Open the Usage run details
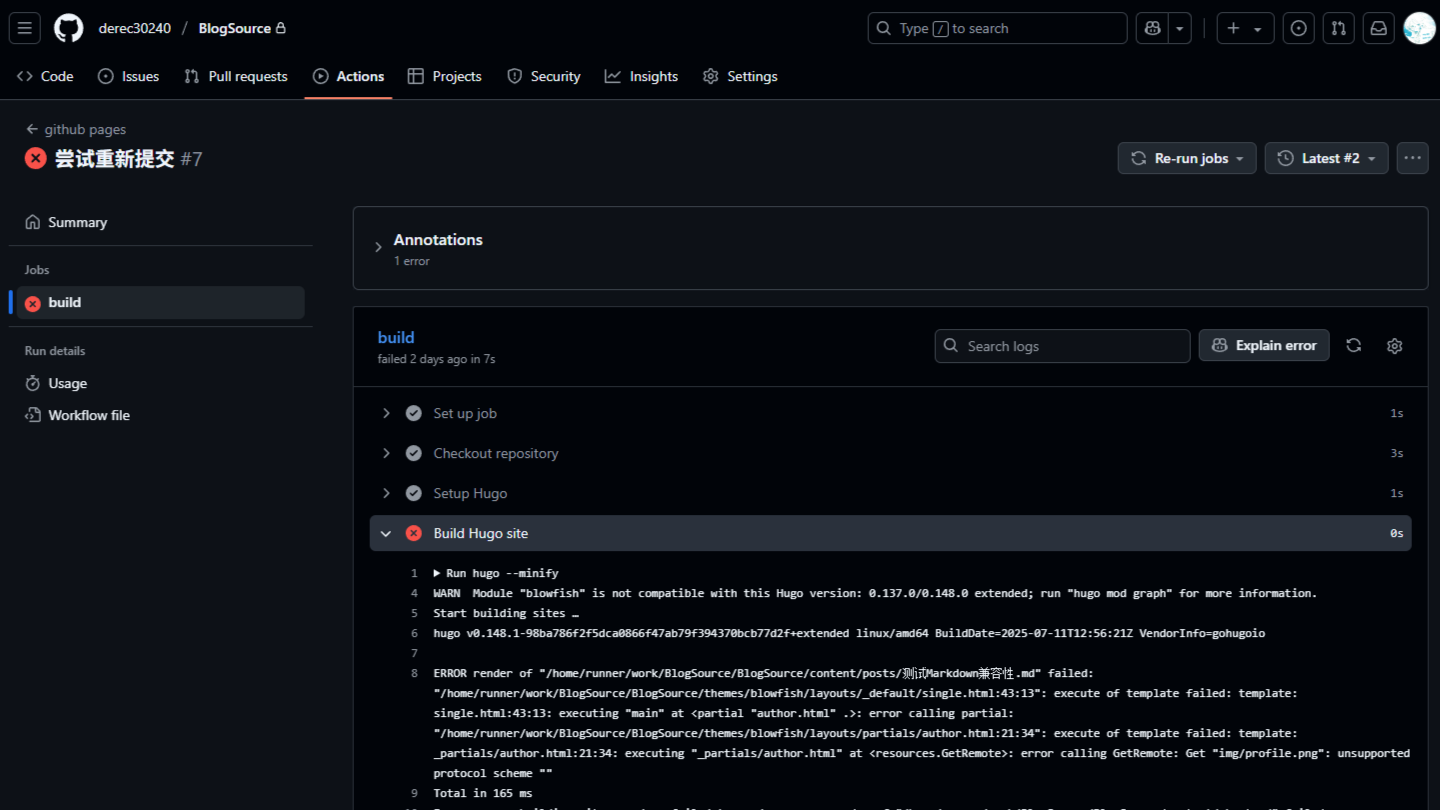 pos(161,383)
